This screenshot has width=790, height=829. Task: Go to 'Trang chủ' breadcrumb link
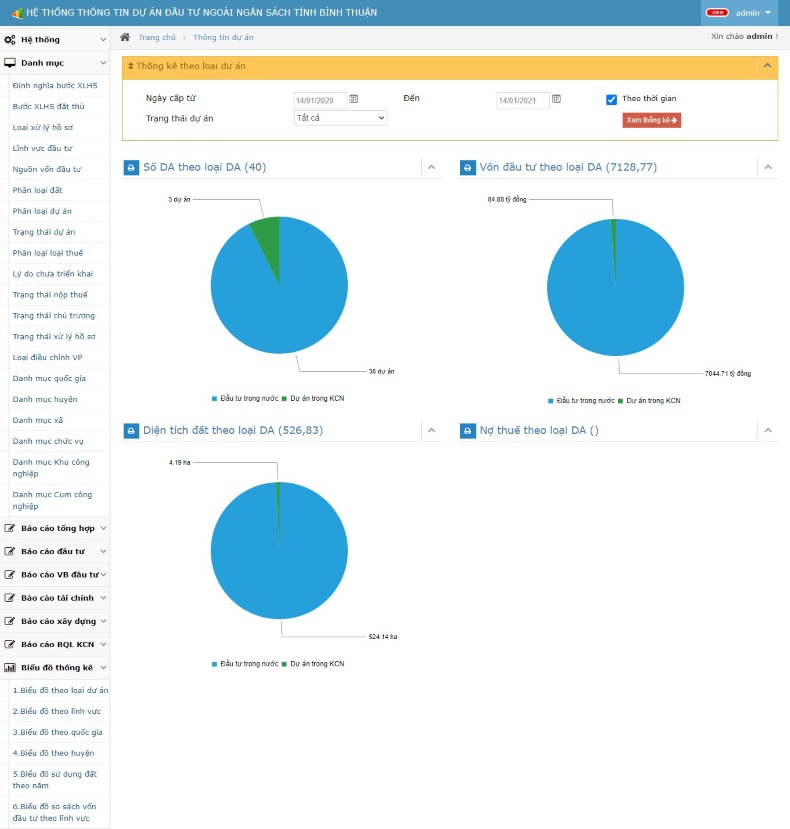(157, 37)
